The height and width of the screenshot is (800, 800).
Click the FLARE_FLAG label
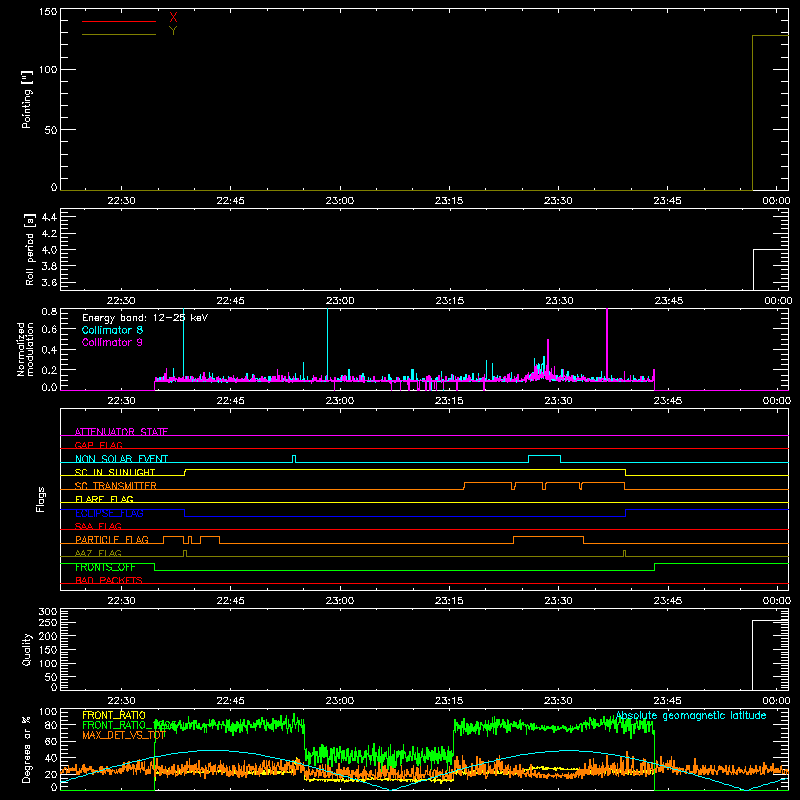104,499
